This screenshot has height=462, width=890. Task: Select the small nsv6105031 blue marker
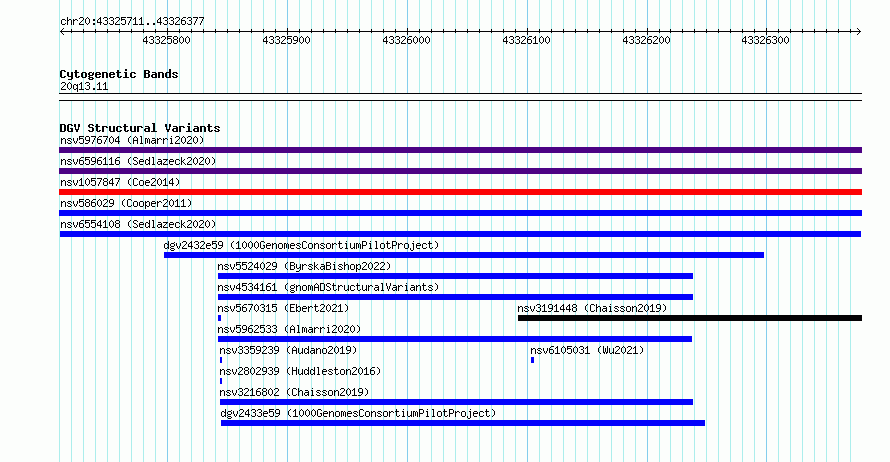point(532,360)
